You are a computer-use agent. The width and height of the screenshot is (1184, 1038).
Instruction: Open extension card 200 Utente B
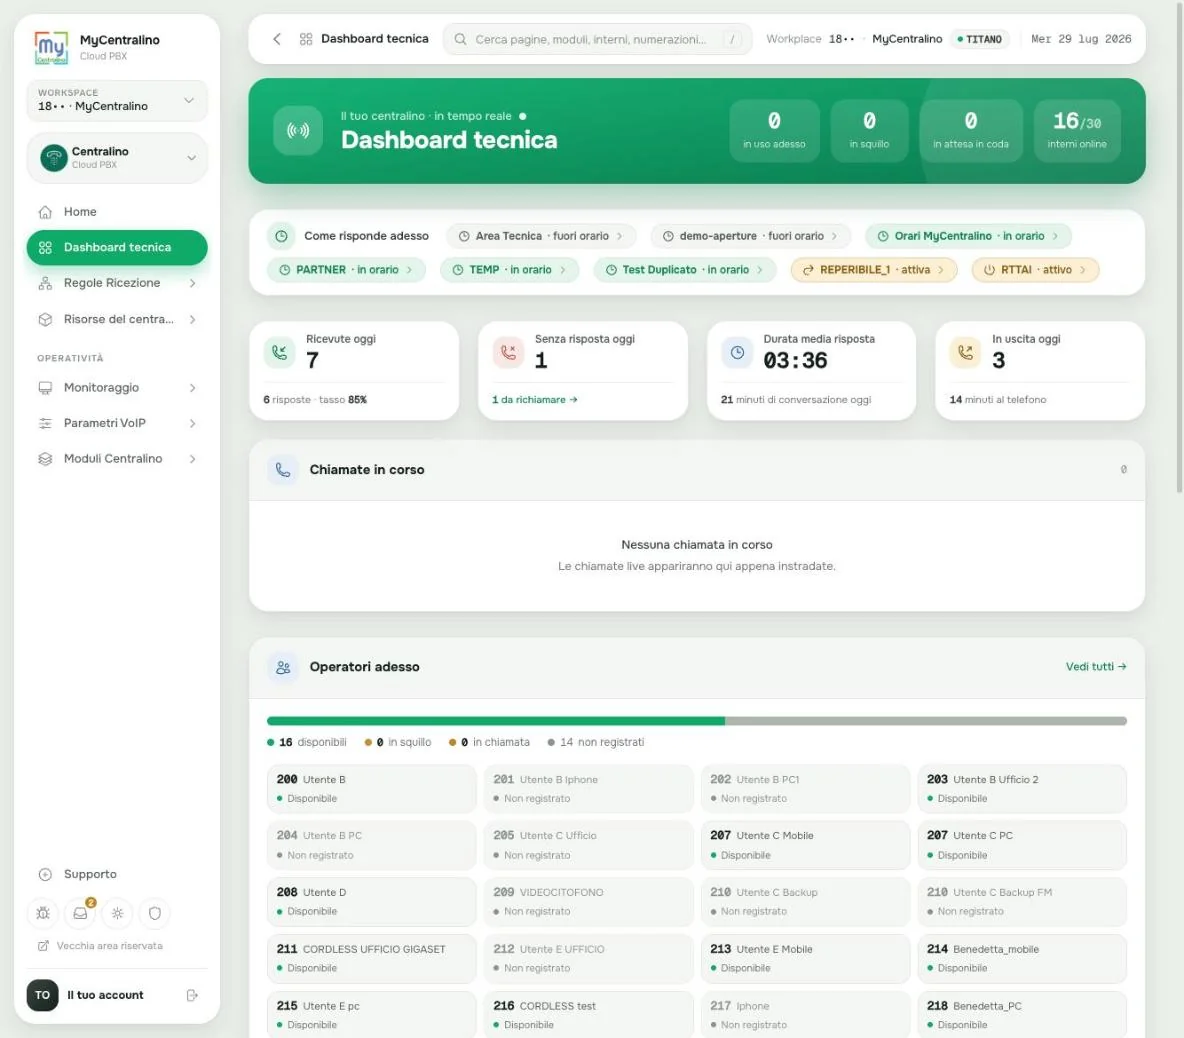372,789
